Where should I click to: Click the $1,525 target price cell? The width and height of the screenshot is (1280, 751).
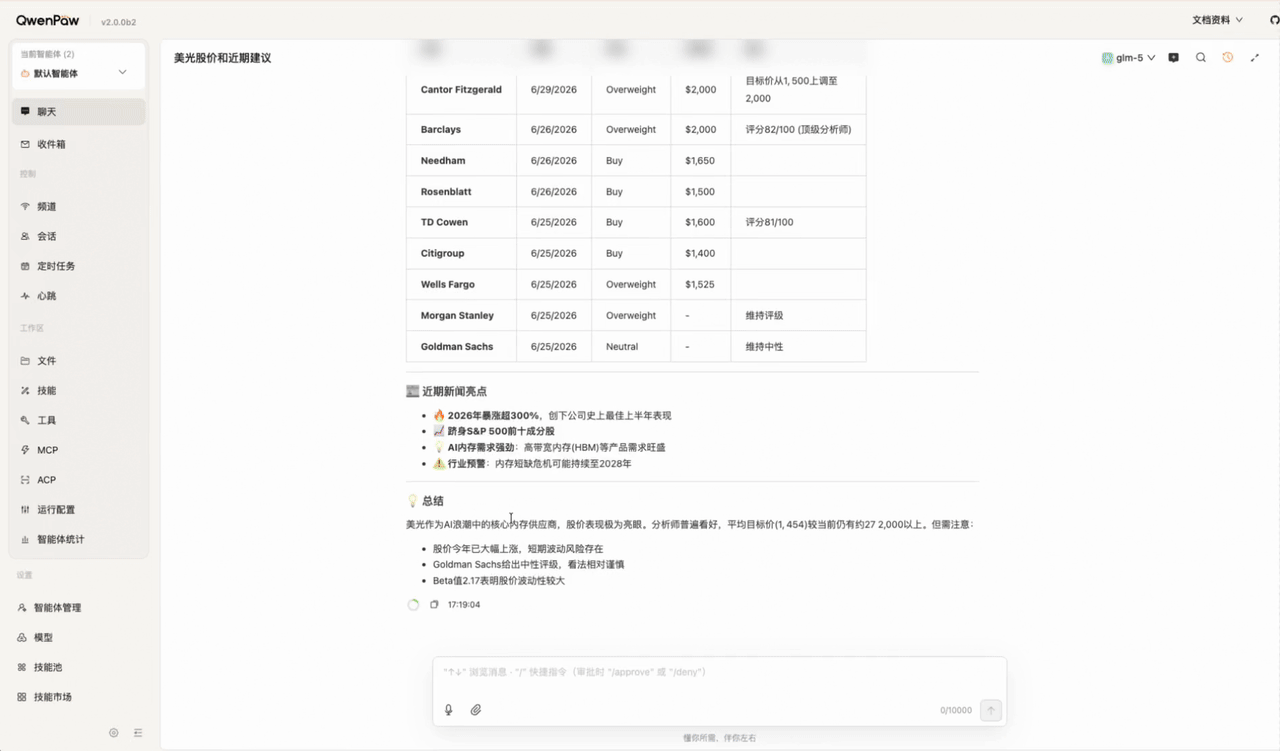[x=701, y=285]
